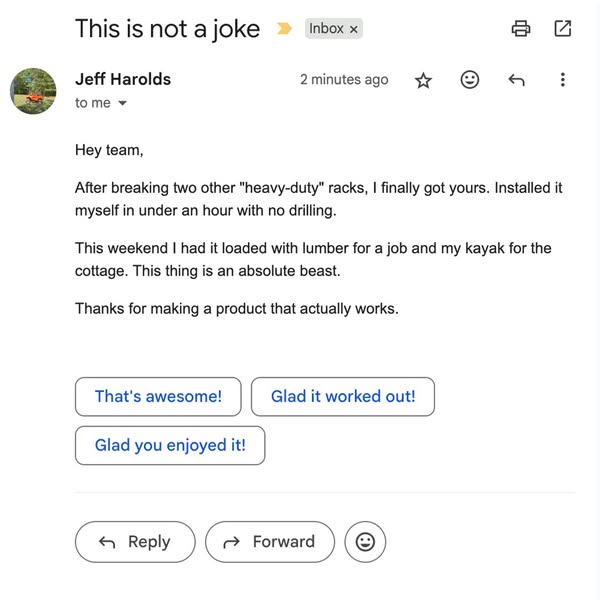
Task: Click the "2 minutes ago" timestamp
Action: point(344,80)
